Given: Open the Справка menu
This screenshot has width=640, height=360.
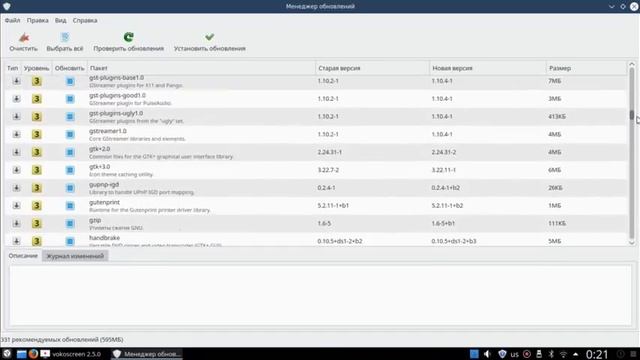Looking at the screenshot, I should pyautogui.click(x=85, y=20).
